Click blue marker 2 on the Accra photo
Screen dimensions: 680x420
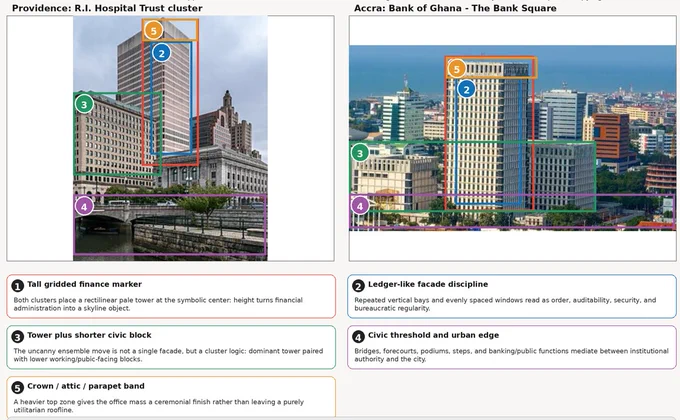466,89
